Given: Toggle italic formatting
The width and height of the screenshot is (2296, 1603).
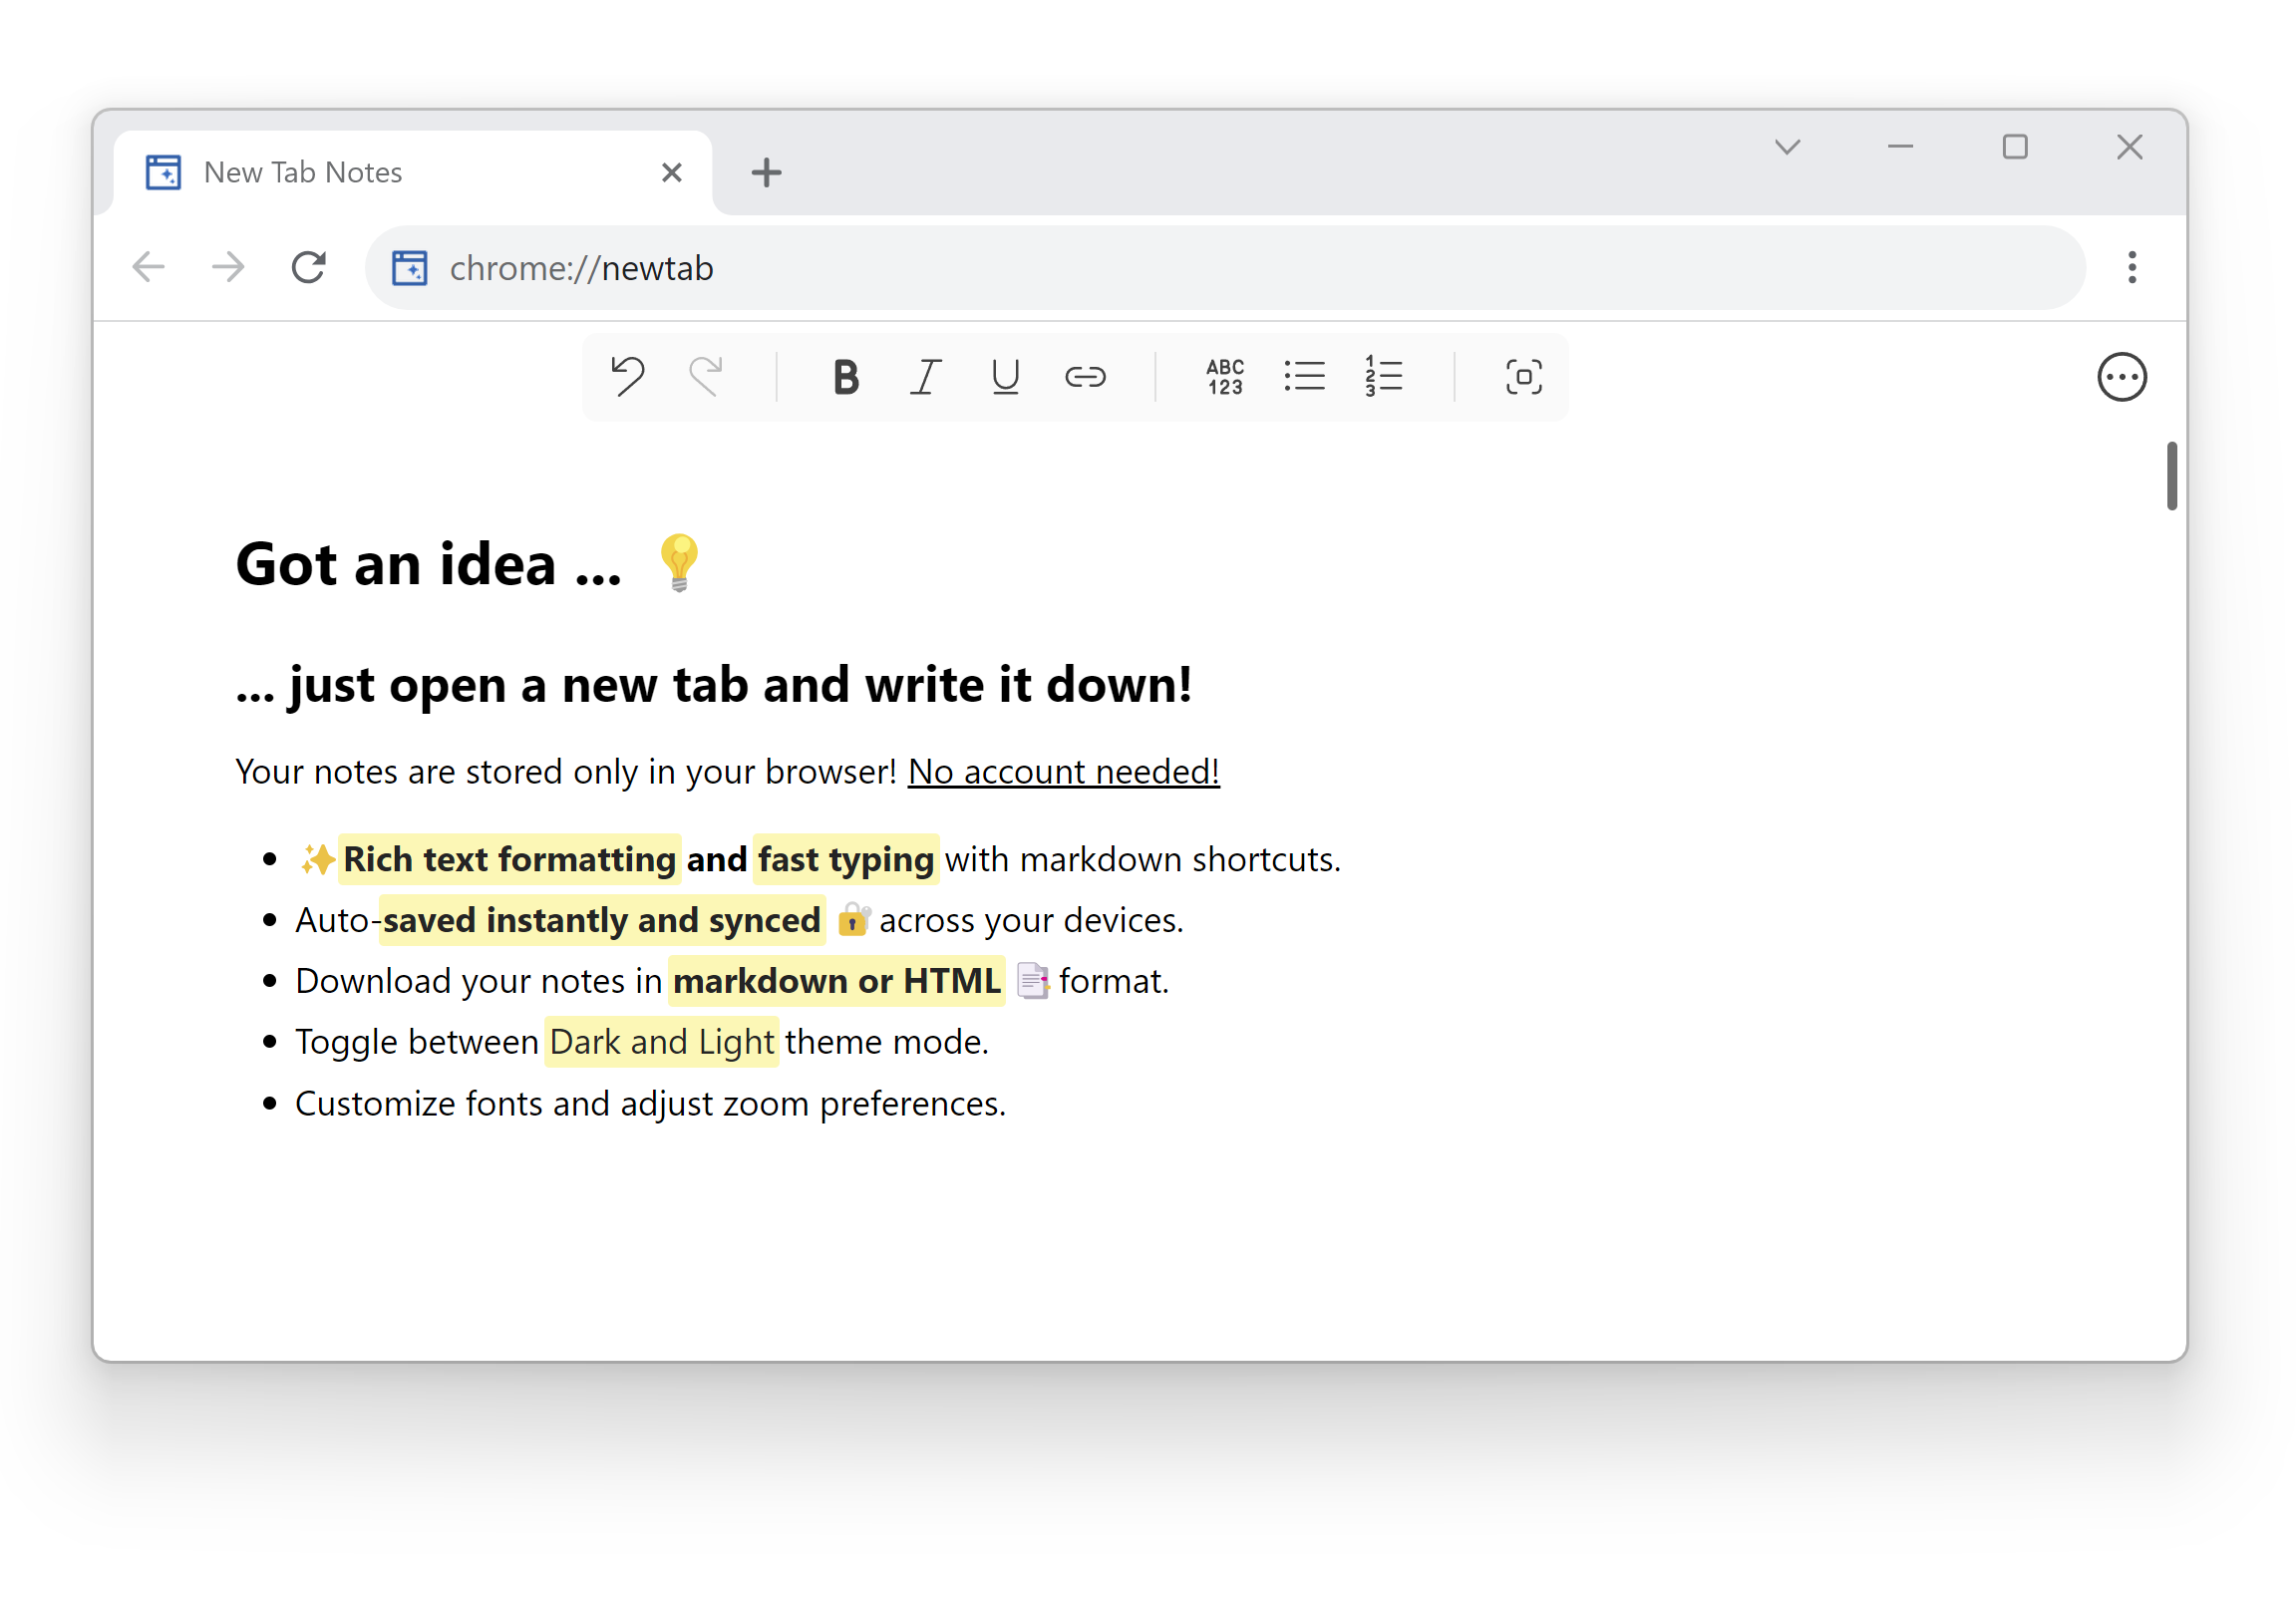Looking at the screenshot, I should pos(925,377).
